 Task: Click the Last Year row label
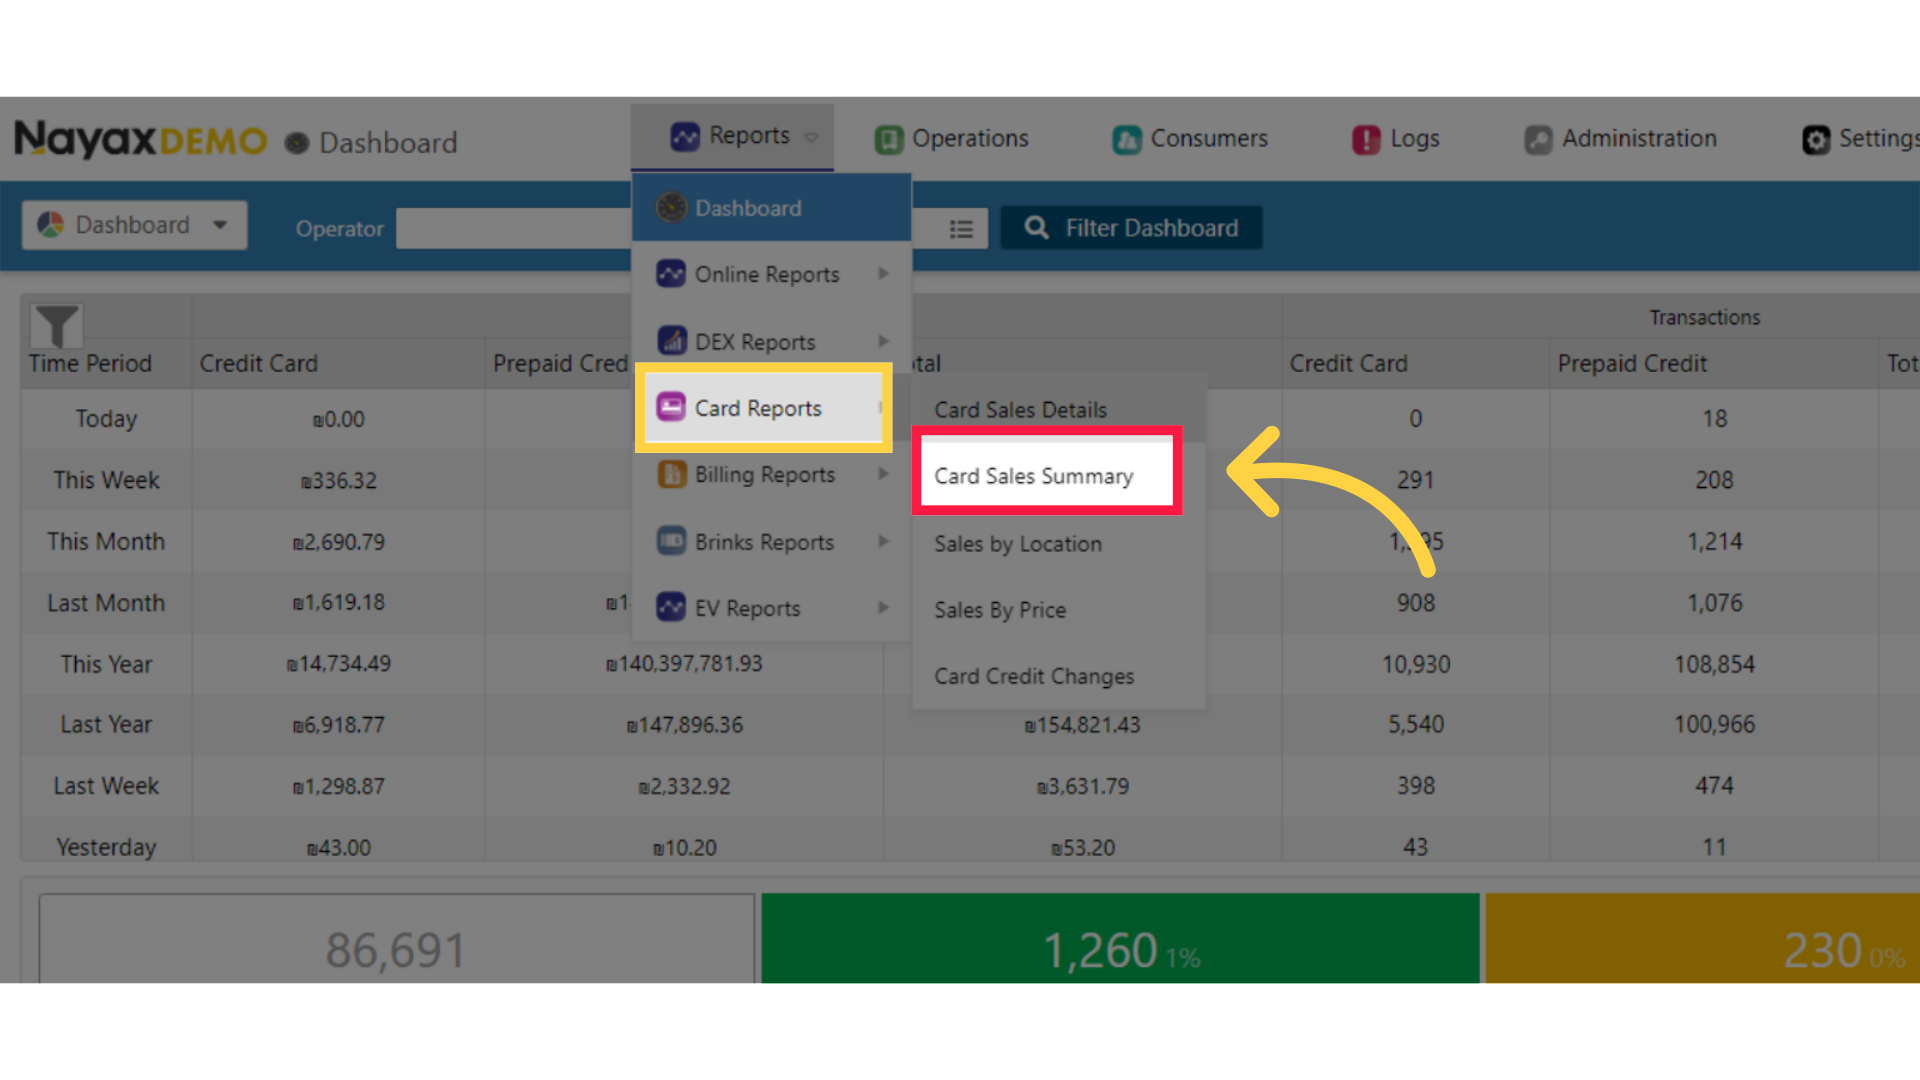tap(106, 724)
